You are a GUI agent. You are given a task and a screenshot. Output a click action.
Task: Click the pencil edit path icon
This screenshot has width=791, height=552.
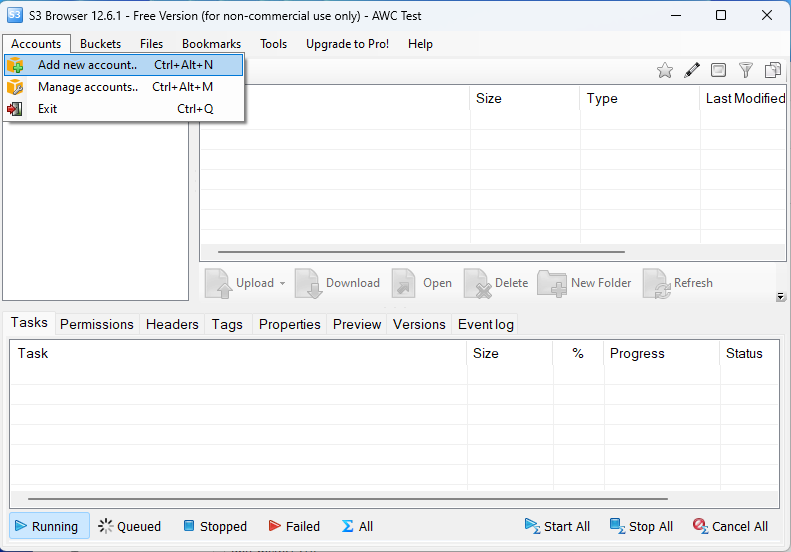click(x=692, y=70)
